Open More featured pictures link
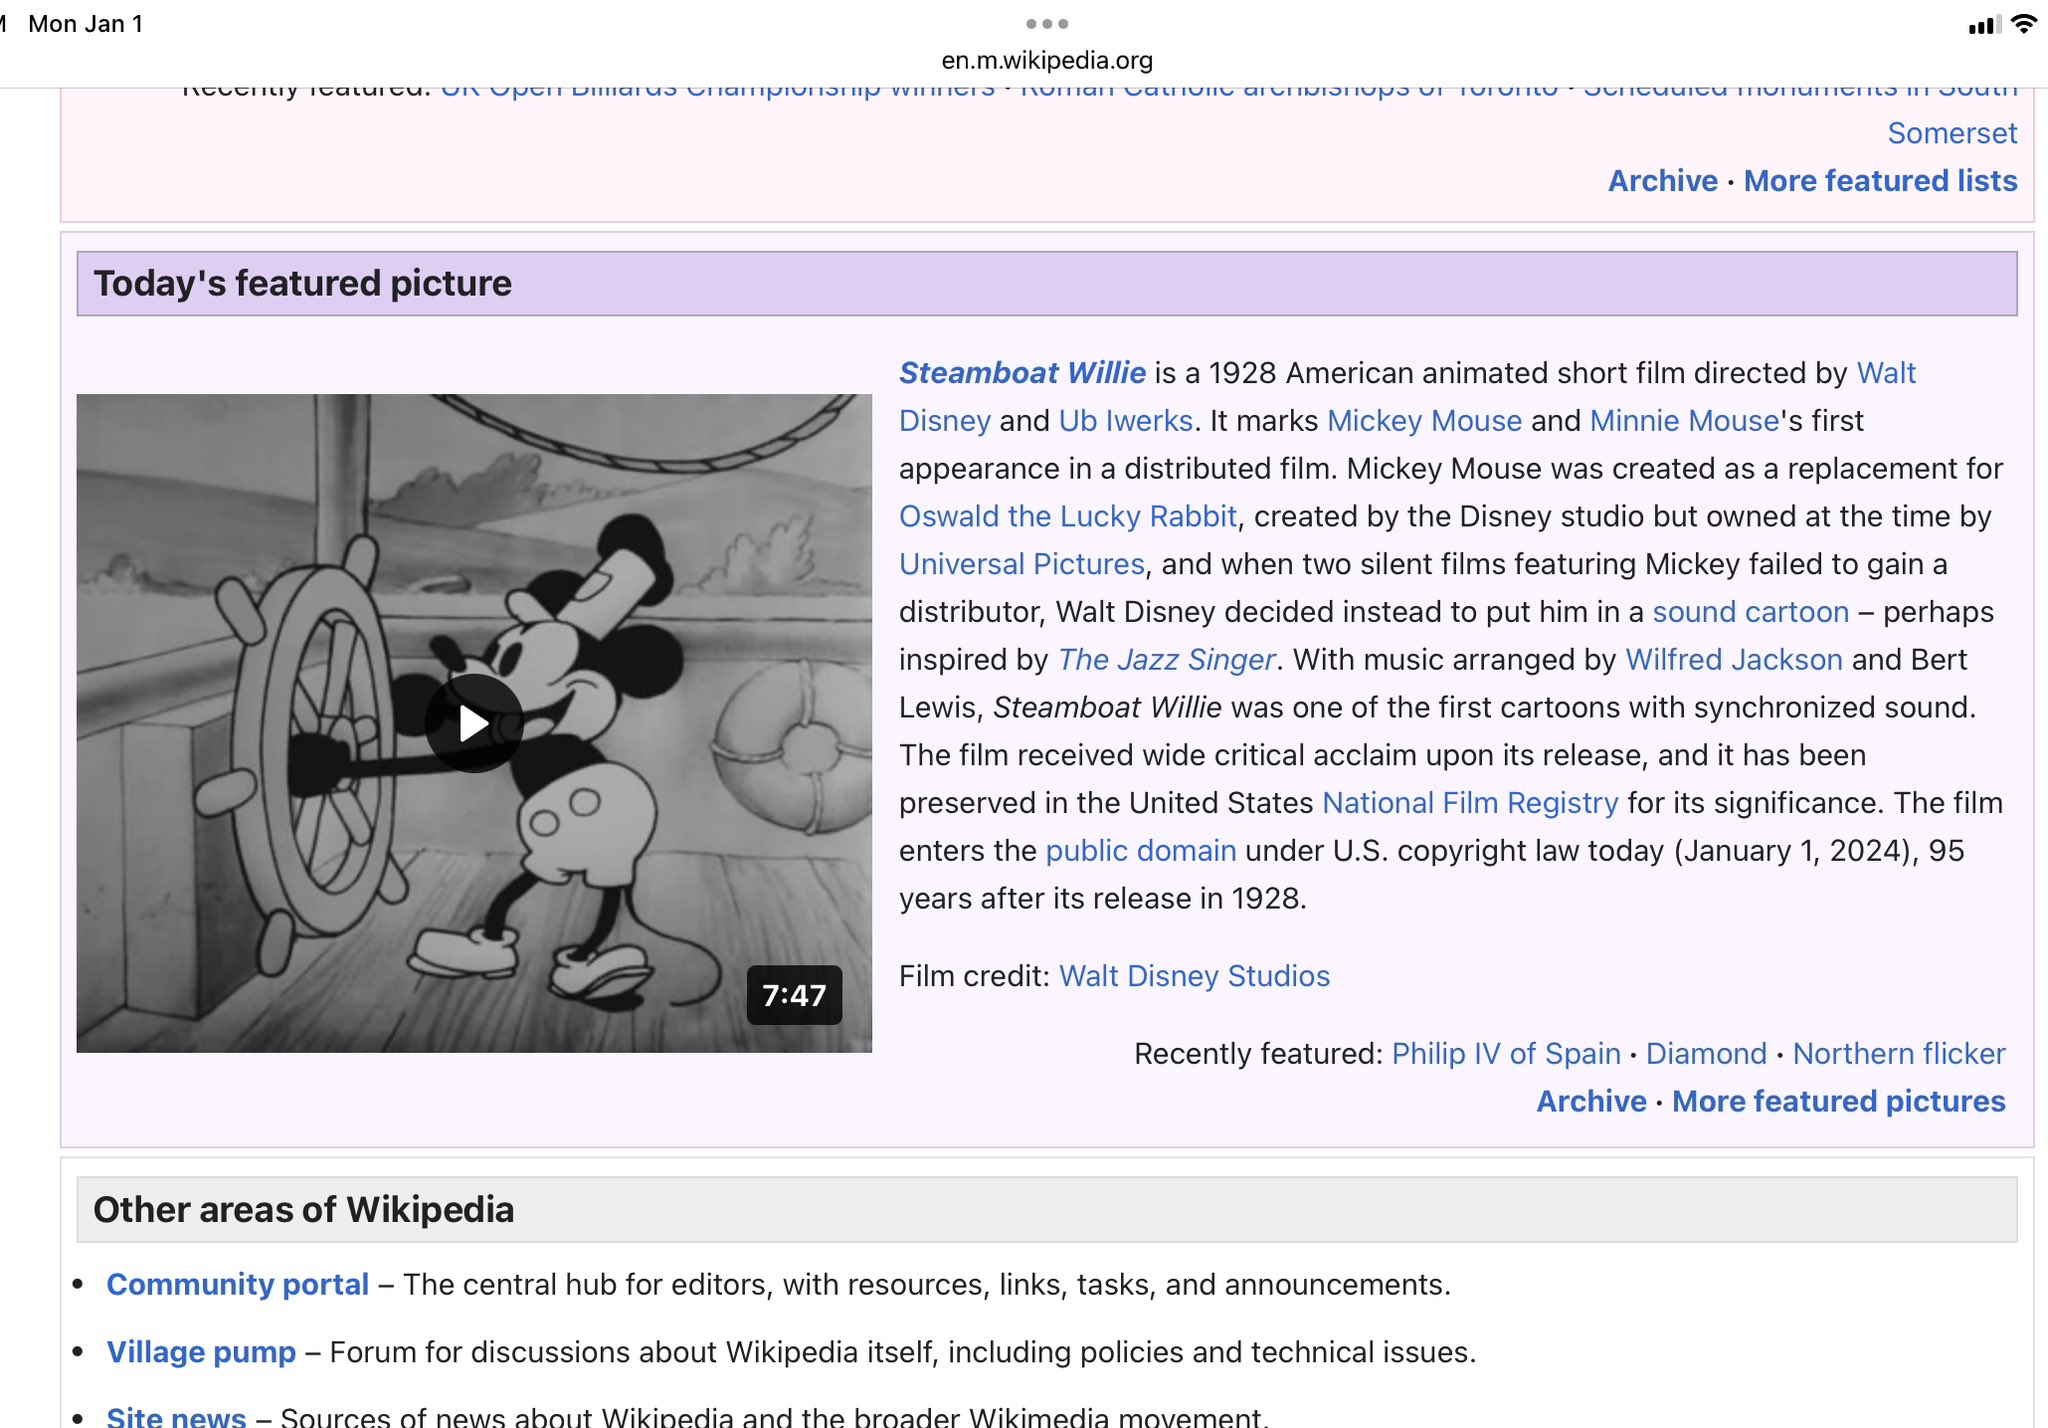2048x1428 pixels. tap(1839, 1102)
